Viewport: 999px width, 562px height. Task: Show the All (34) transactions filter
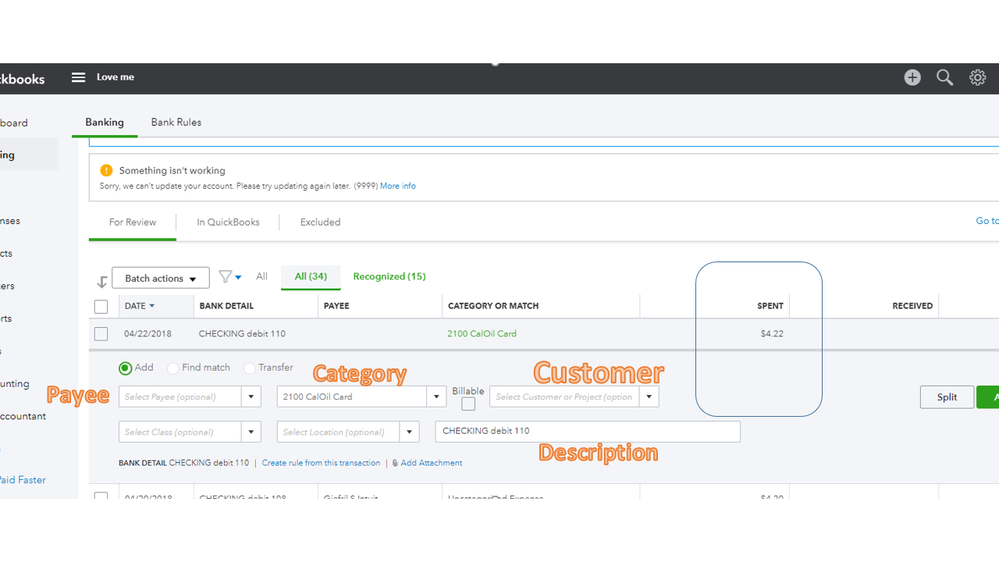tap(311, 277)
